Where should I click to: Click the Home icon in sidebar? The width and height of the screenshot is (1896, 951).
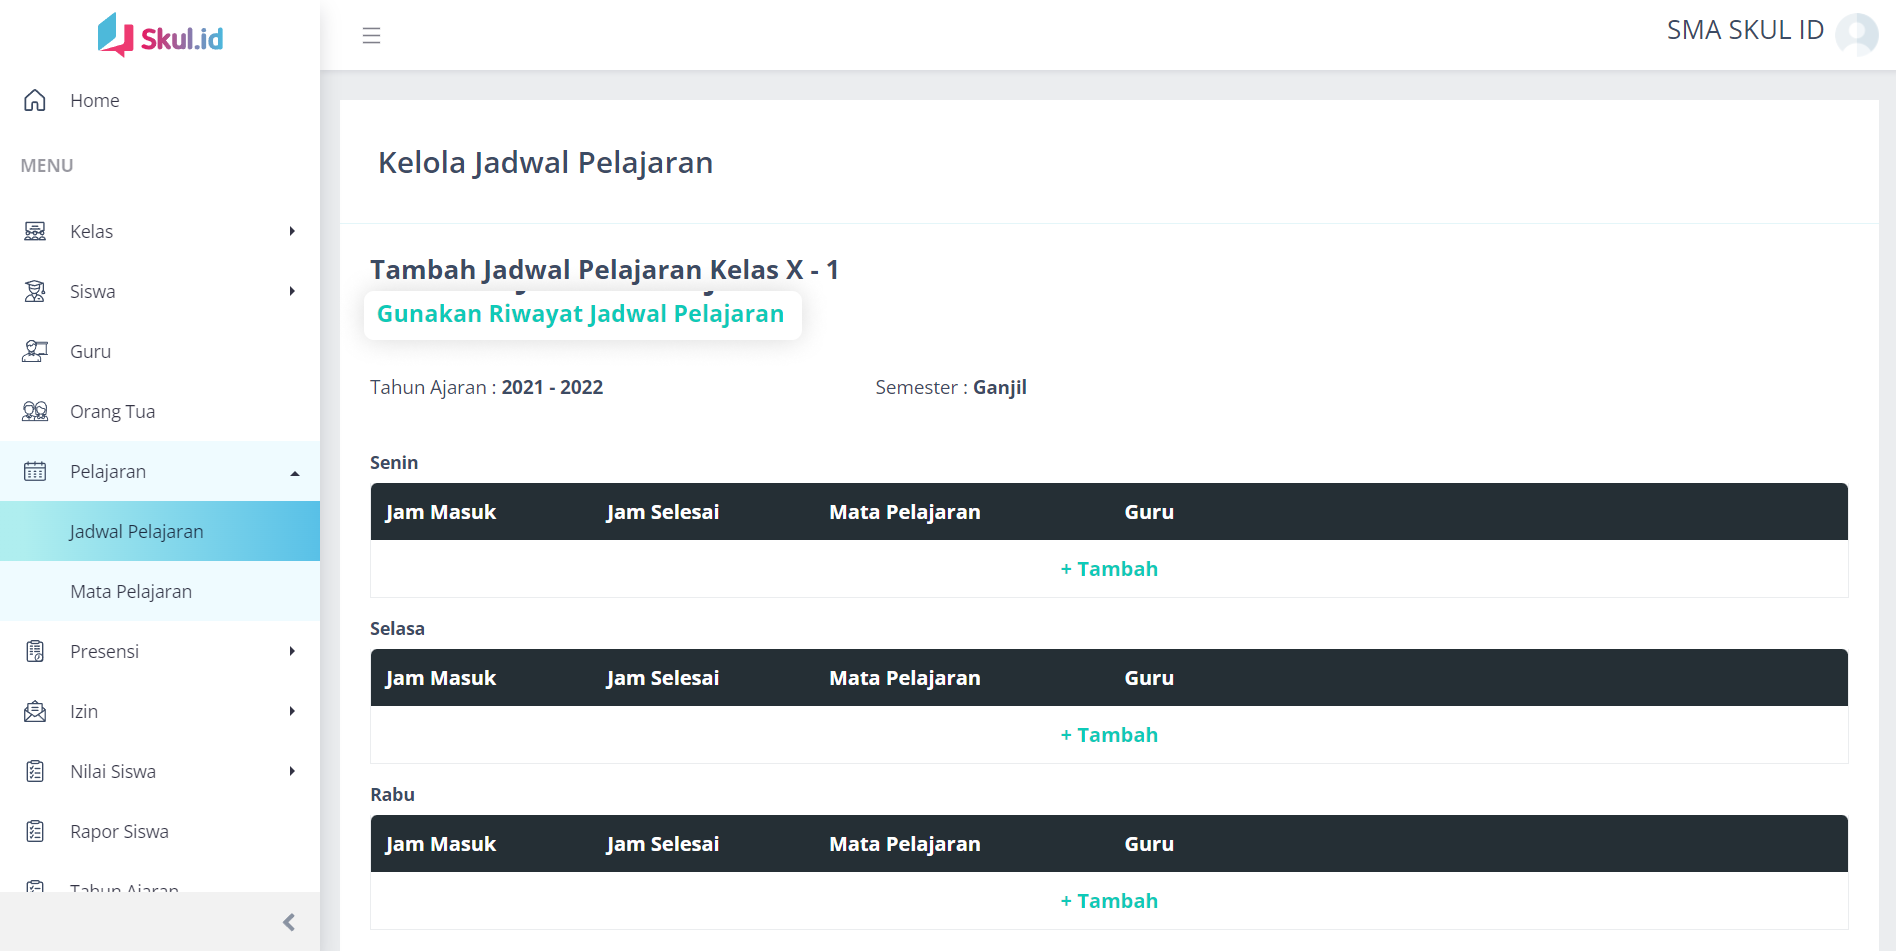(35, 100)
